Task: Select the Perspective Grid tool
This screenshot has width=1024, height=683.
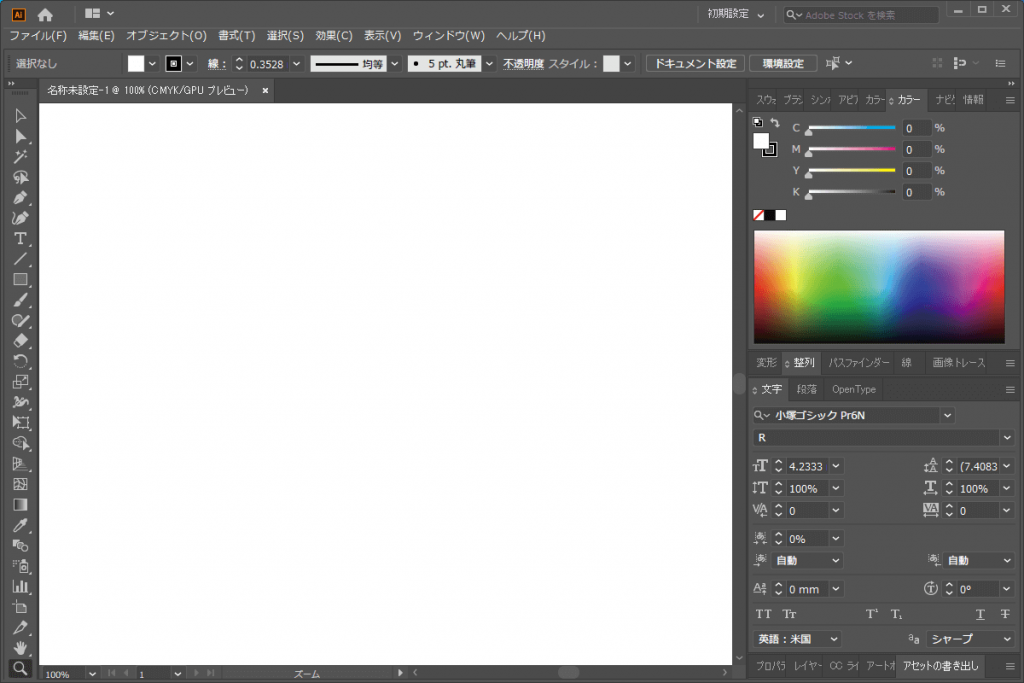Action: pyautogui.click(x=20, y=464)
